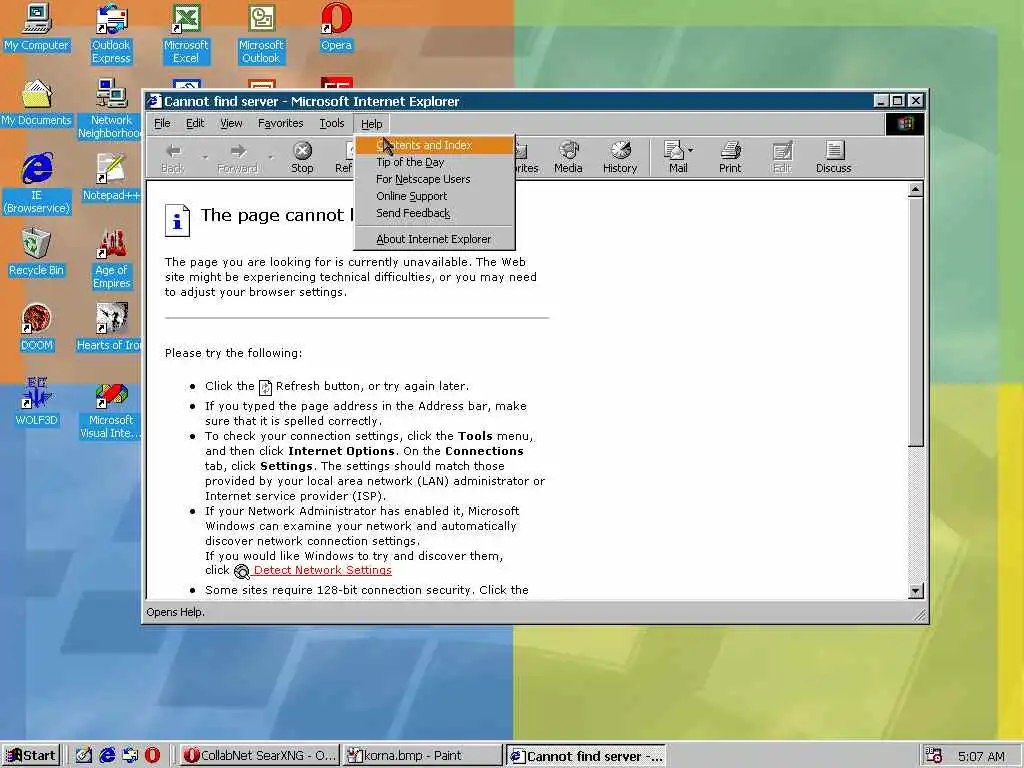This screenshot has width=1024, height=768.
Task: Click the system tray scheduler icon
Action: 934,756
